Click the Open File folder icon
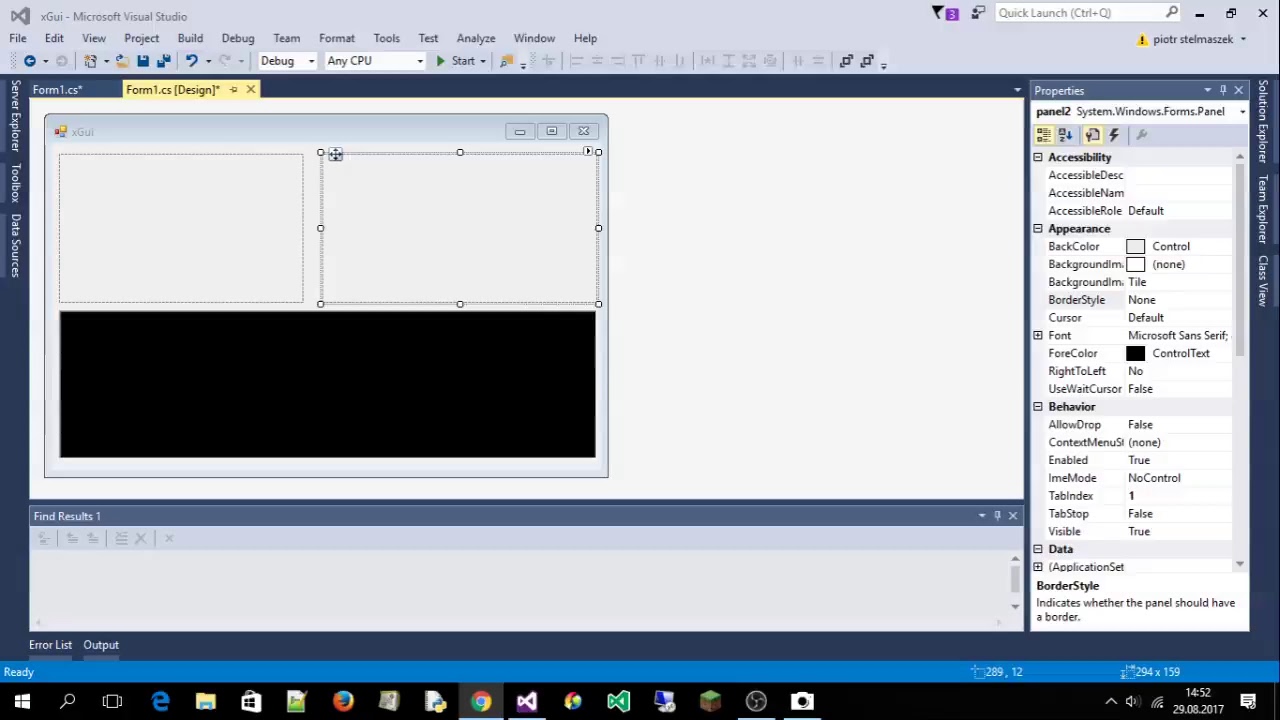 click(x=122, y=61)
